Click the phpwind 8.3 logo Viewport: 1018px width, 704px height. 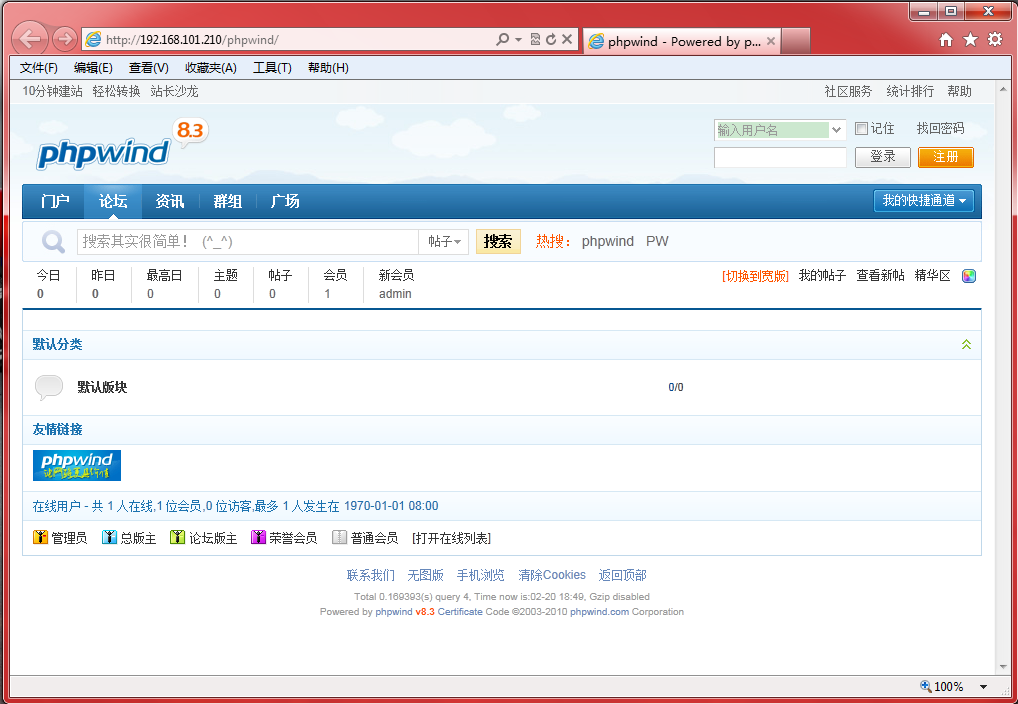coord(122,145)
